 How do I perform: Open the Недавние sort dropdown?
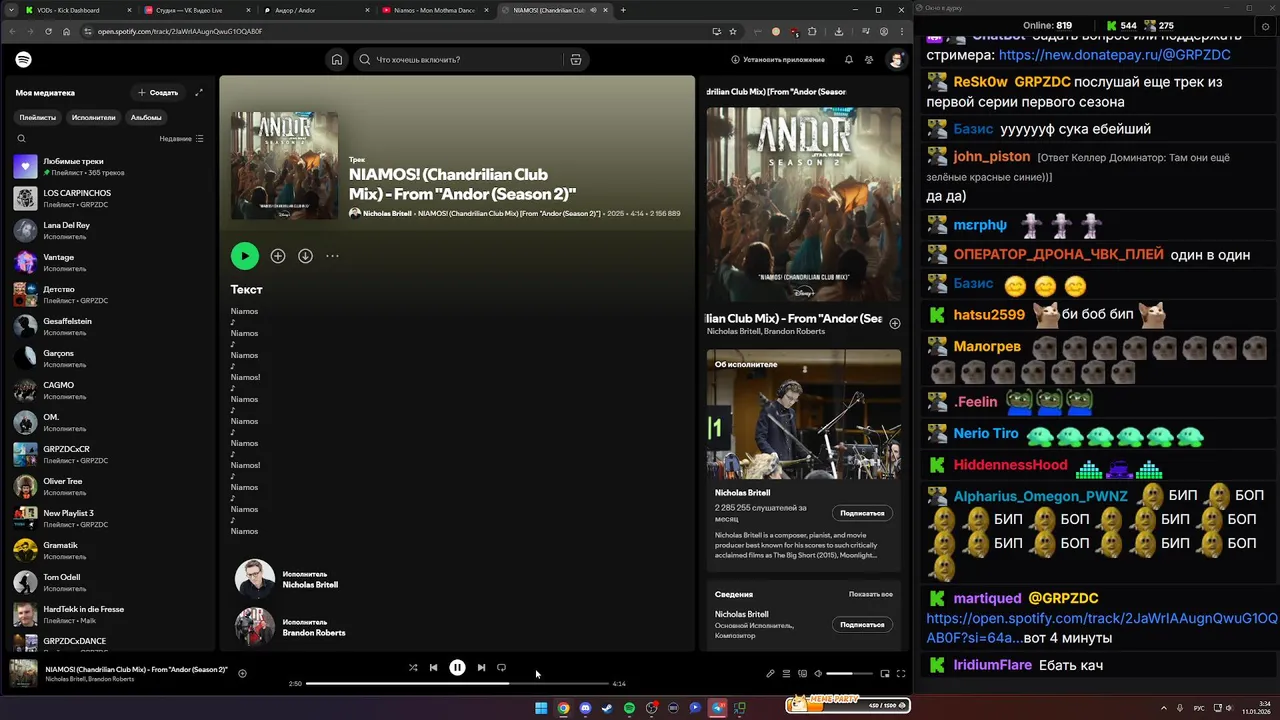[x=181, y=139]
